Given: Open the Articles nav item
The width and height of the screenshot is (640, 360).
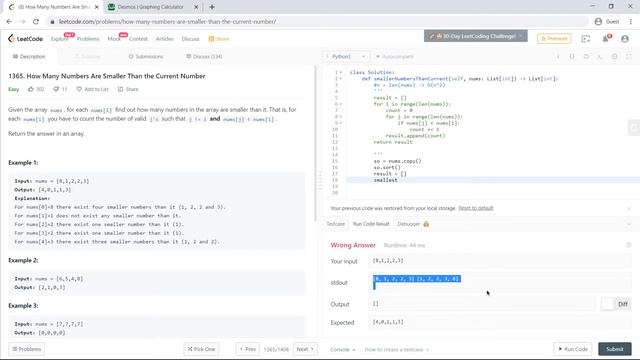Looking at the screenshot, I should pos(164,39).
